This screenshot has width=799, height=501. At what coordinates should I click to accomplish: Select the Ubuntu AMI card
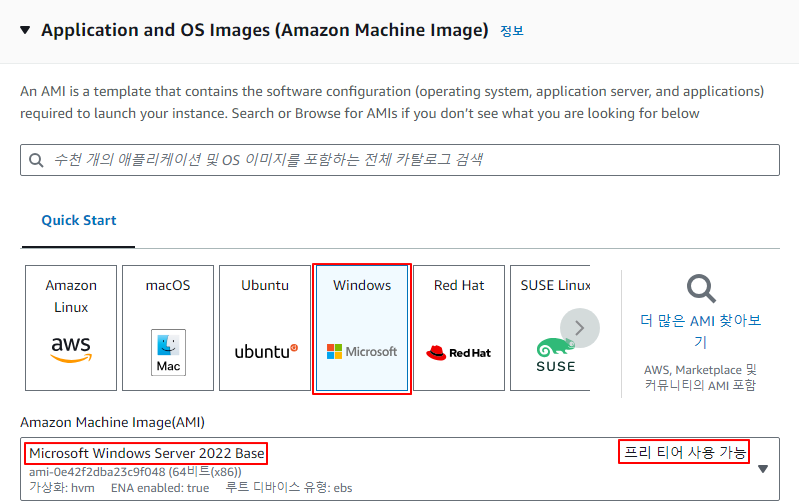click(265, 328)
